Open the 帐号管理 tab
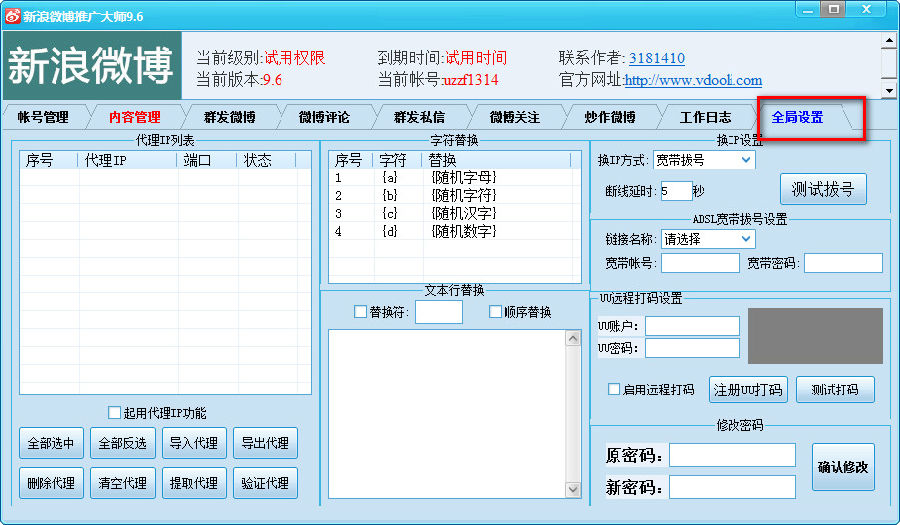 point(44,117)
